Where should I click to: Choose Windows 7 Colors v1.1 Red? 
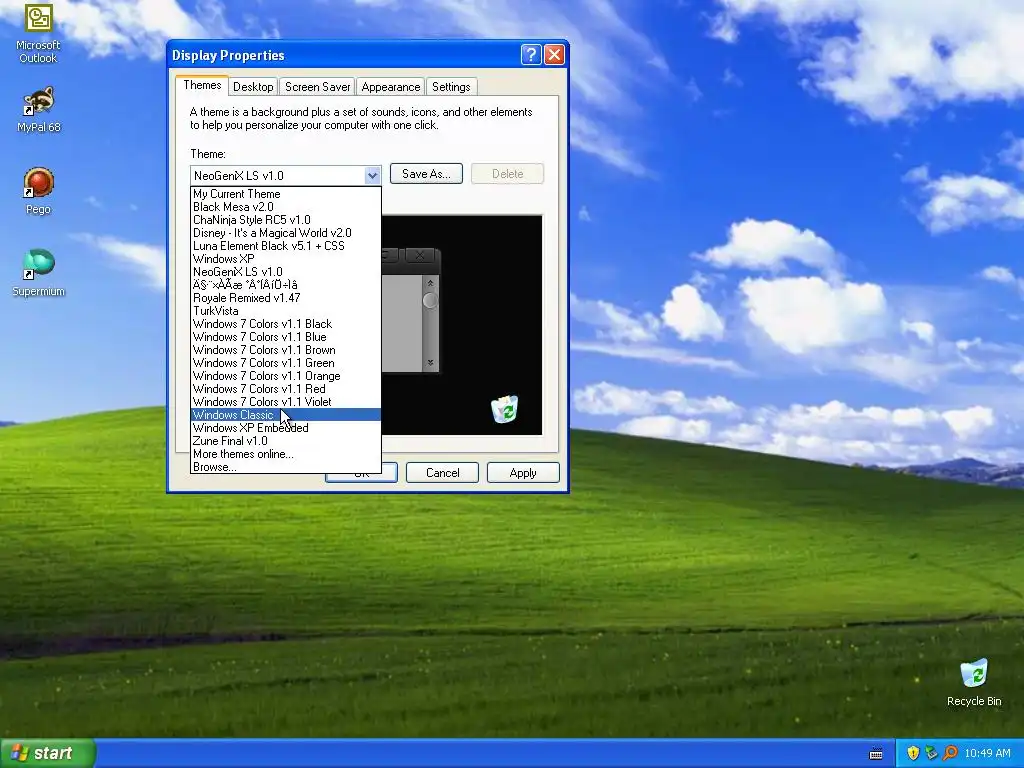coord(285,389)
